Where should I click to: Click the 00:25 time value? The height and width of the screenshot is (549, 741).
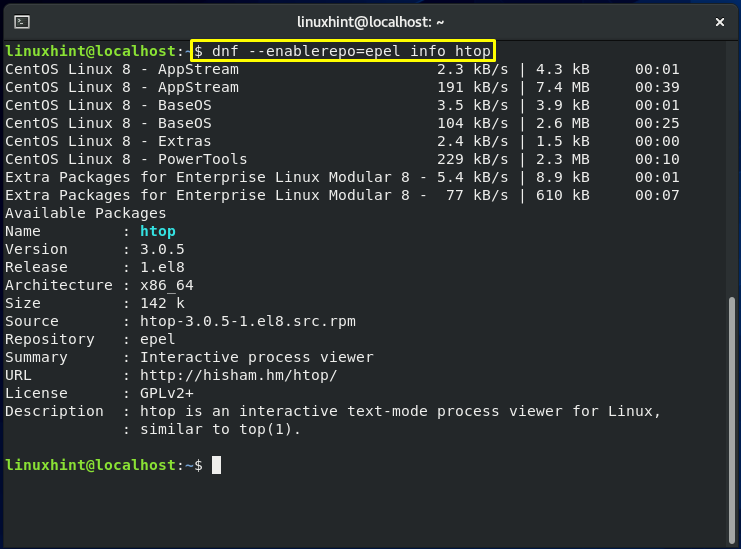[657, 123]
